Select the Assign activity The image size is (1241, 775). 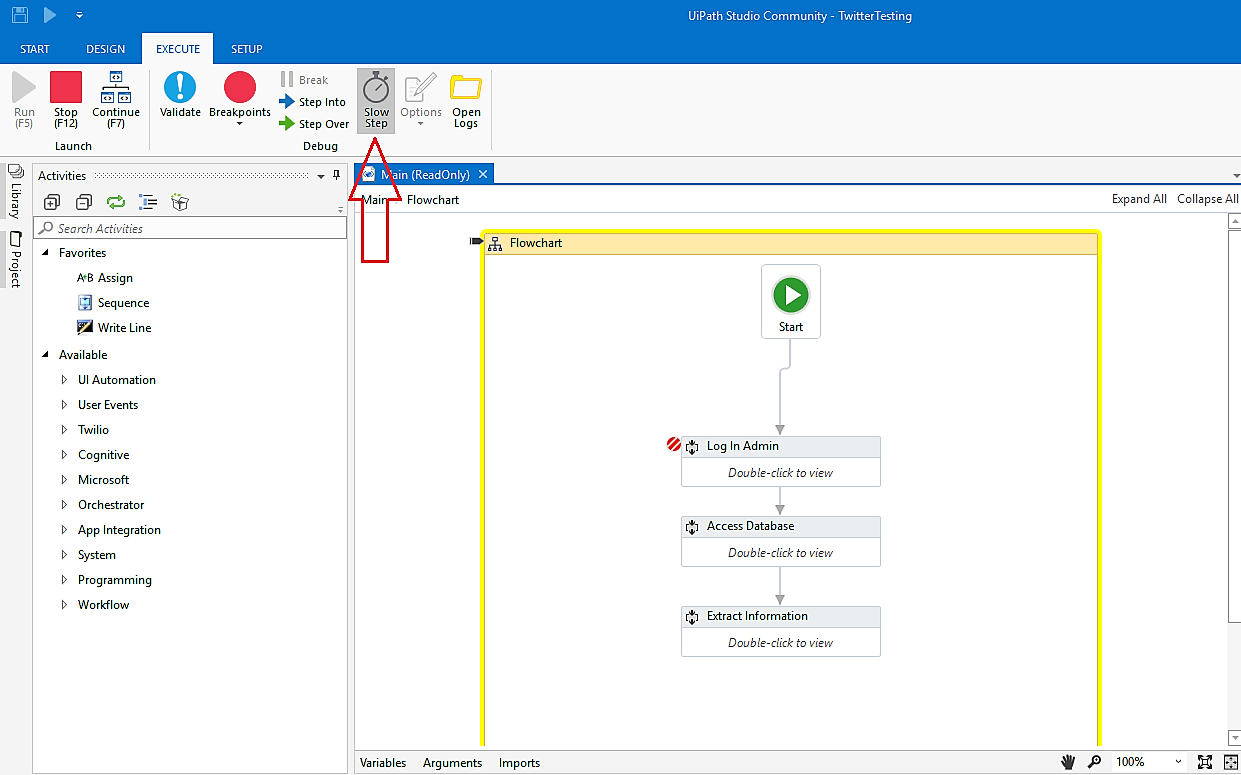(105, 278)
